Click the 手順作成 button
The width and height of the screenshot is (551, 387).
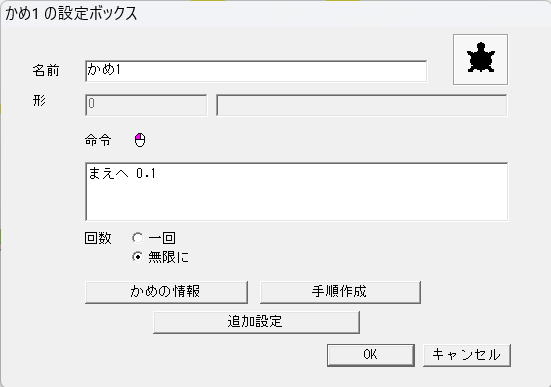pyautogui.click(x=340, y=292)
